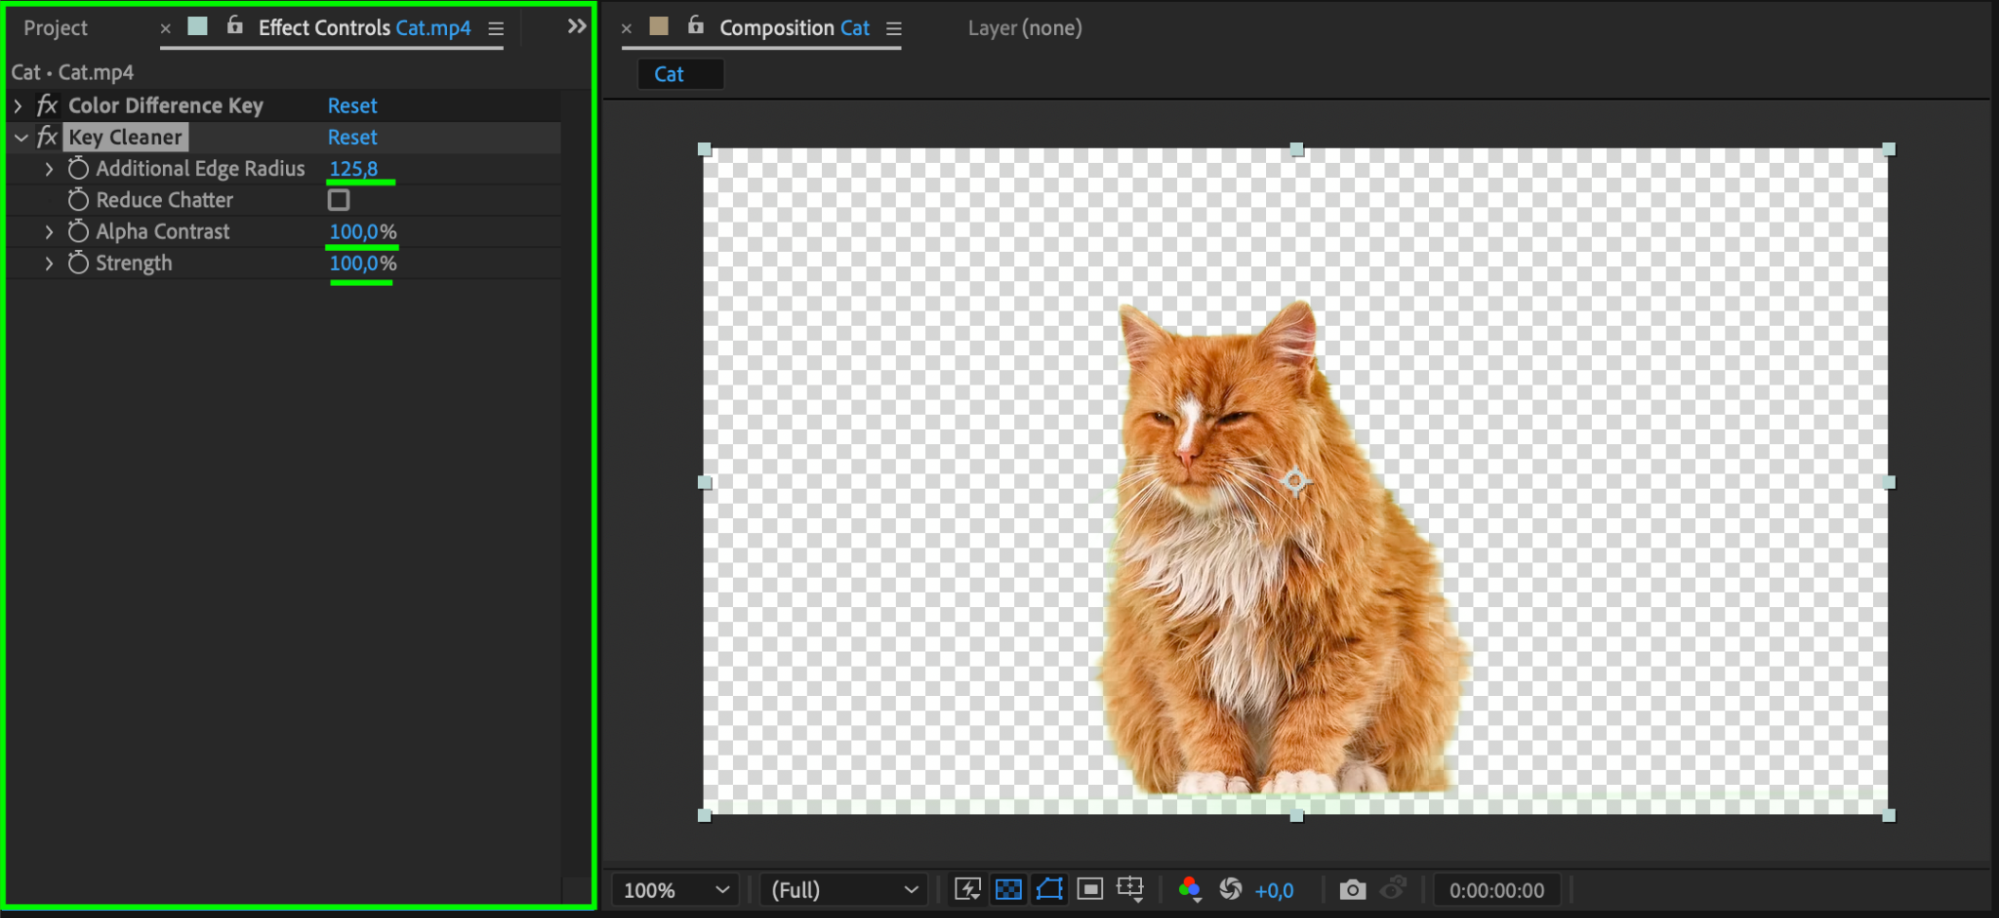The width and height of the screenshot is (1999, 919).
Task: Select the Layer (none) tab
Action: click(1024, 28)
